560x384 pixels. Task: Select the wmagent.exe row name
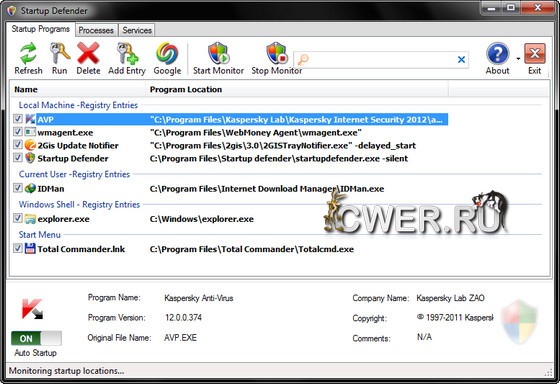click(x=65, y=133)
